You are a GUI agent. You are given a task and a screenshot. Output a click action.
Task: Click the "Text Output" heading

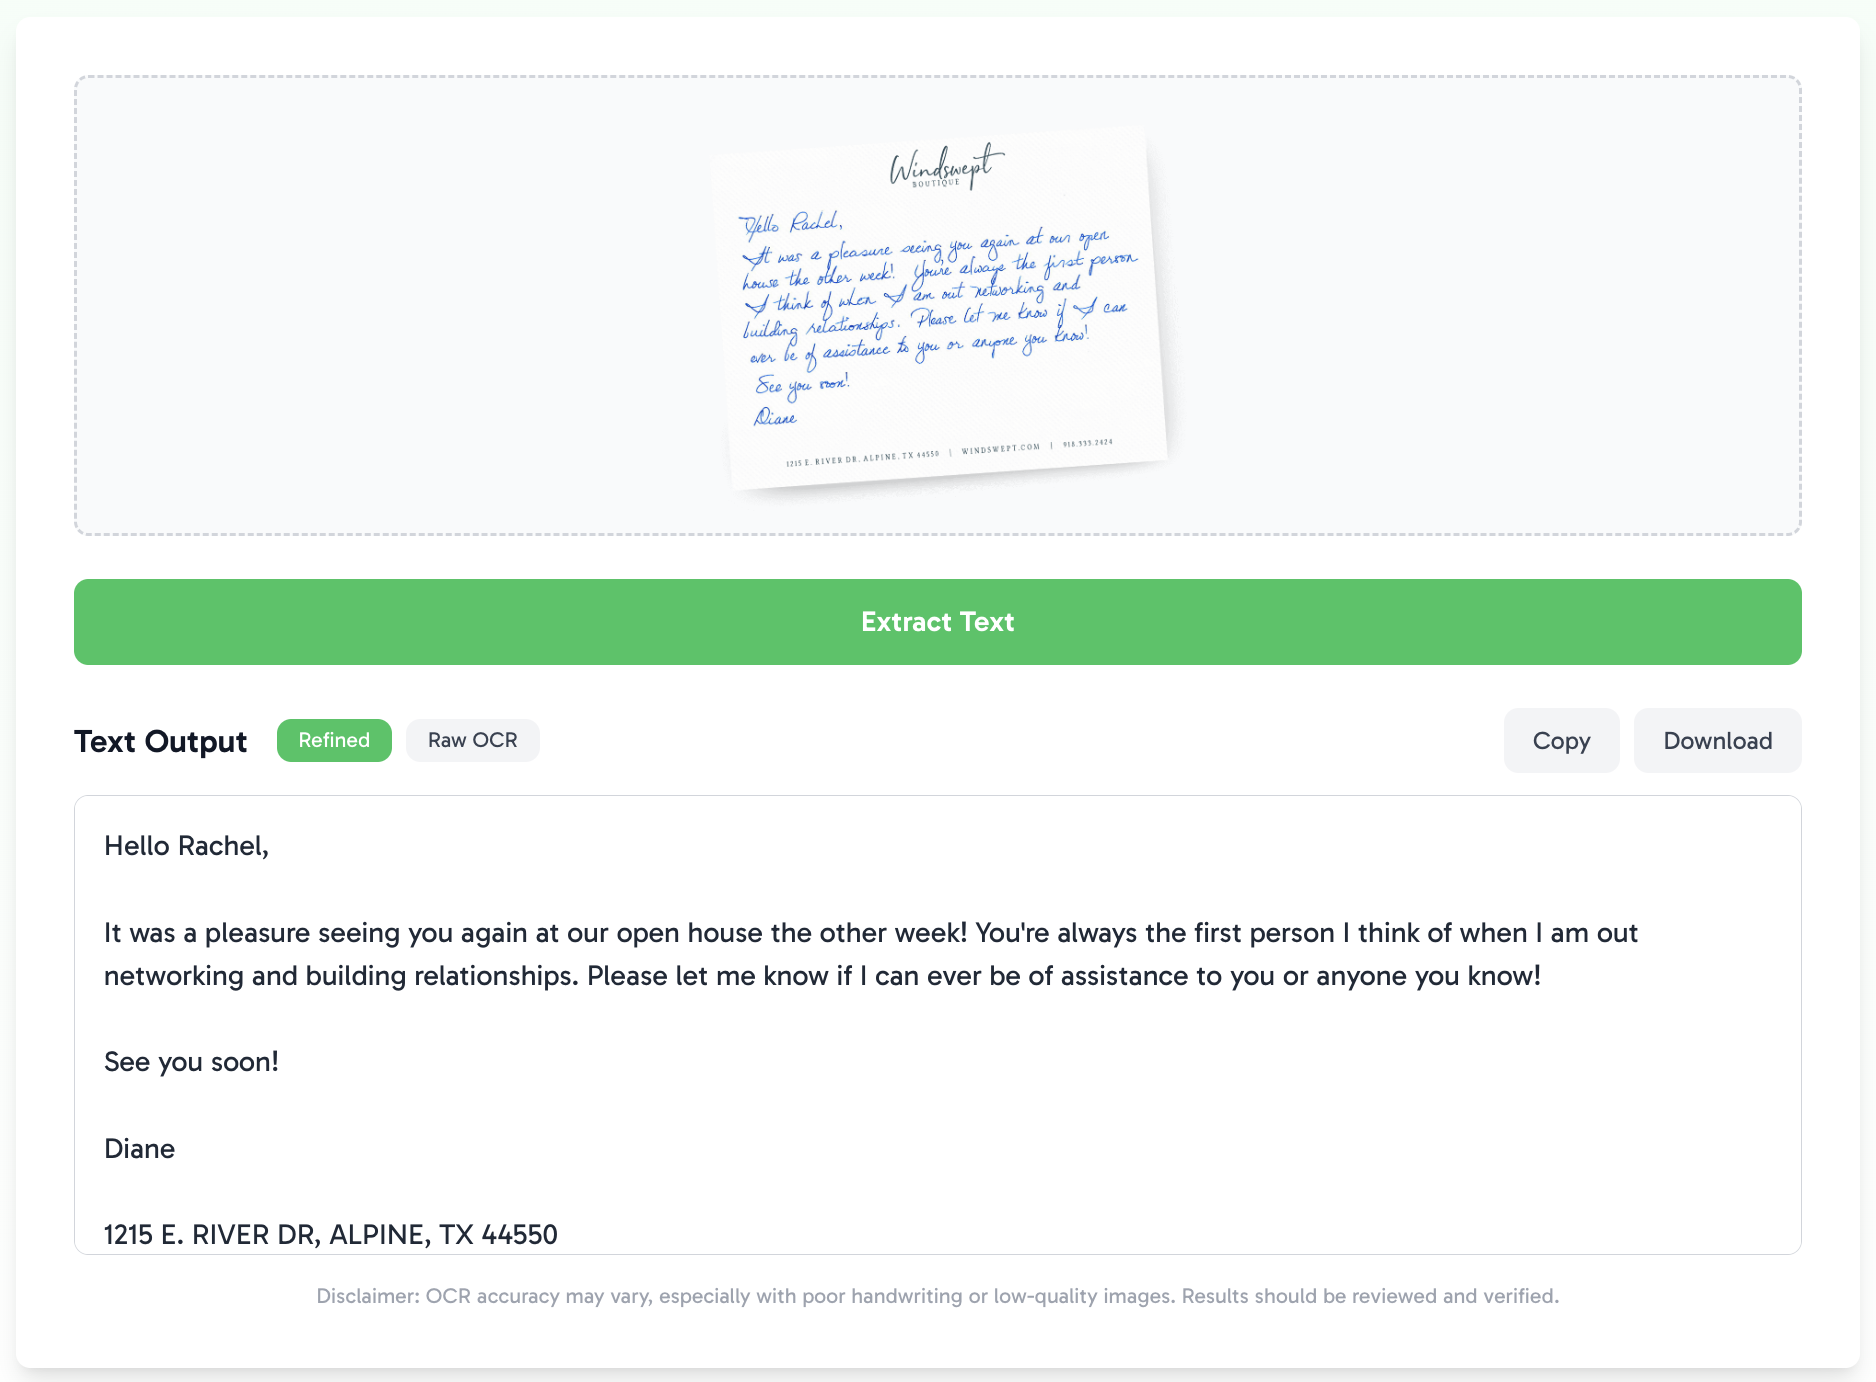[x=160, y=741]
